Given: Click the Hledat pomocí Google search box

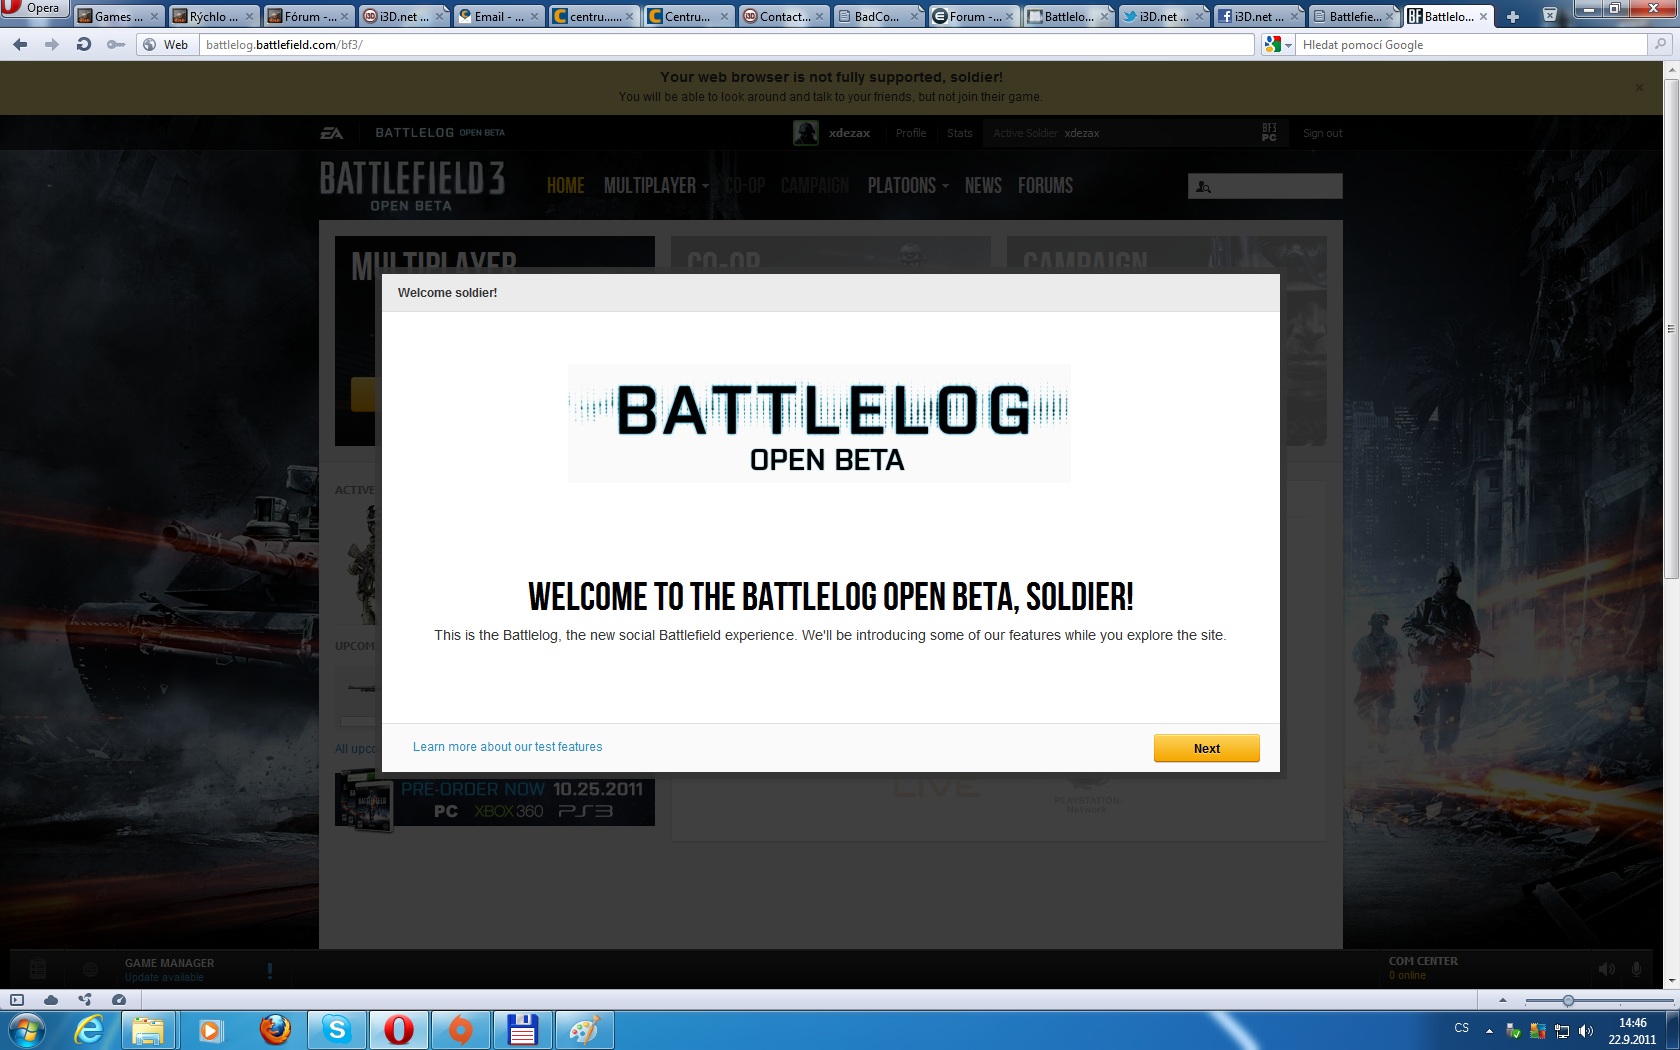Looking at the screenshot, I should (1470, 44).
